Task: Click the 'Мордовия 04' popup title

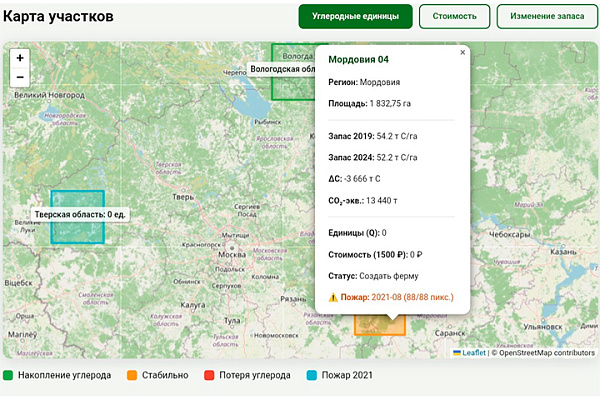Action: [359, 60]
